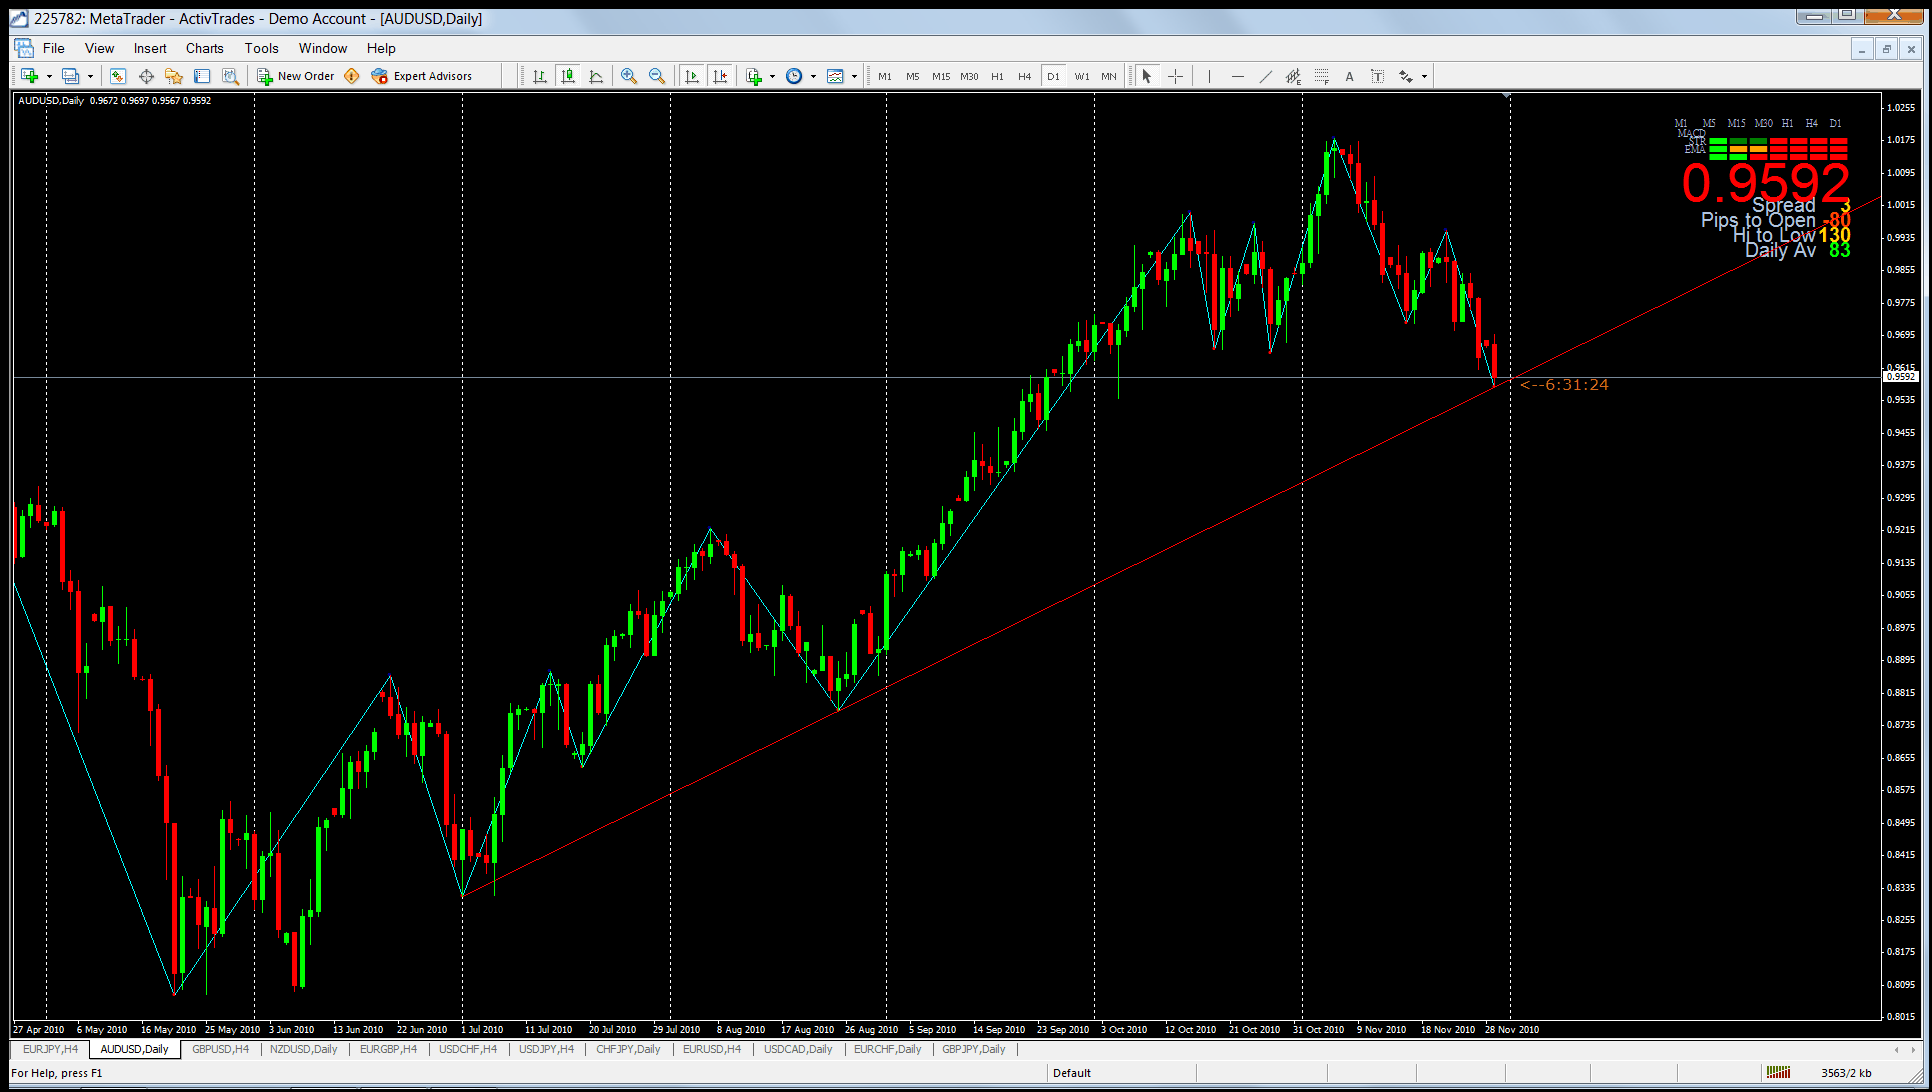Click the 0.9592 price label on scale
This screenshot has width=1932, height=1092.
coord(1901,377)
